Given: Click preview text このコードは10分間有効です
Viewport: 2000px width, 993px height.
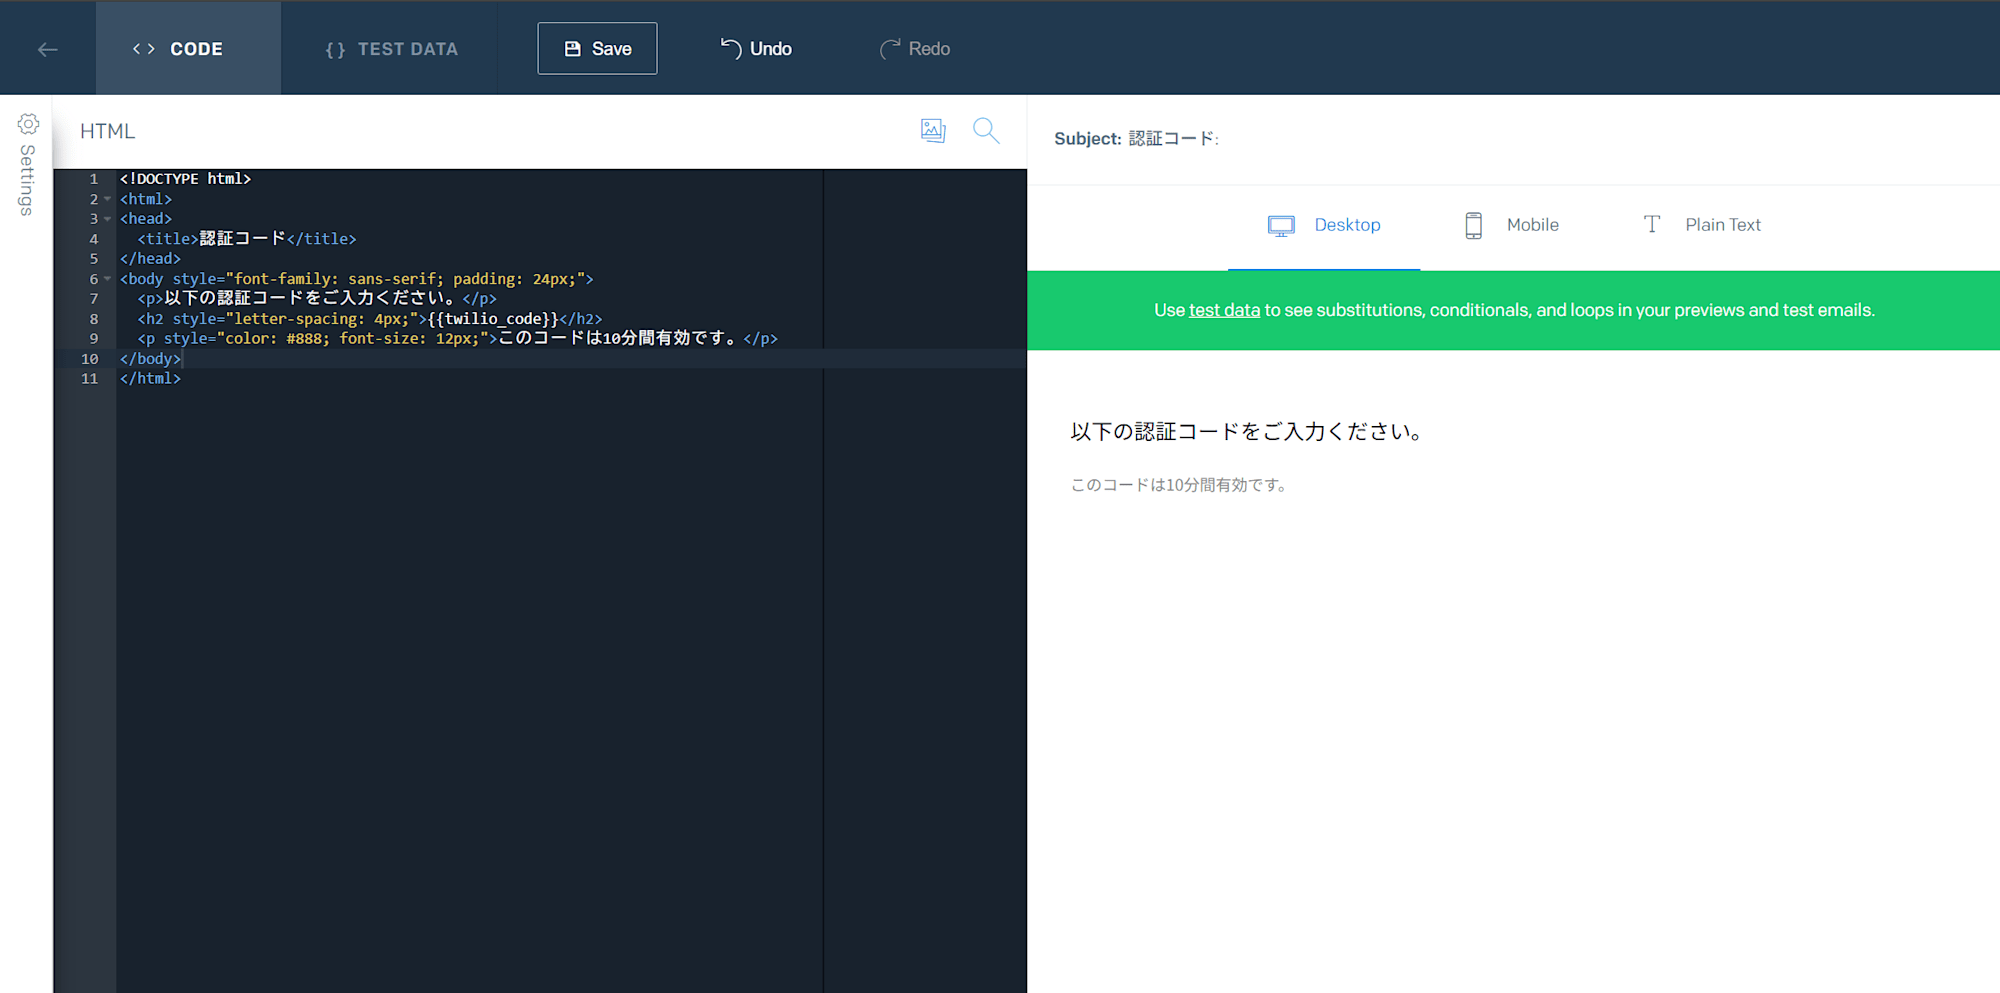Looking at the screenshot, I should click(1179, 485).
